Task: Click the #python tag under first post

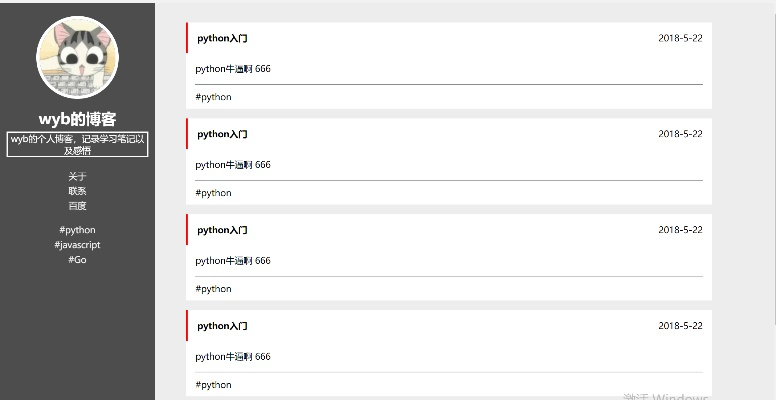Action: 213,97
